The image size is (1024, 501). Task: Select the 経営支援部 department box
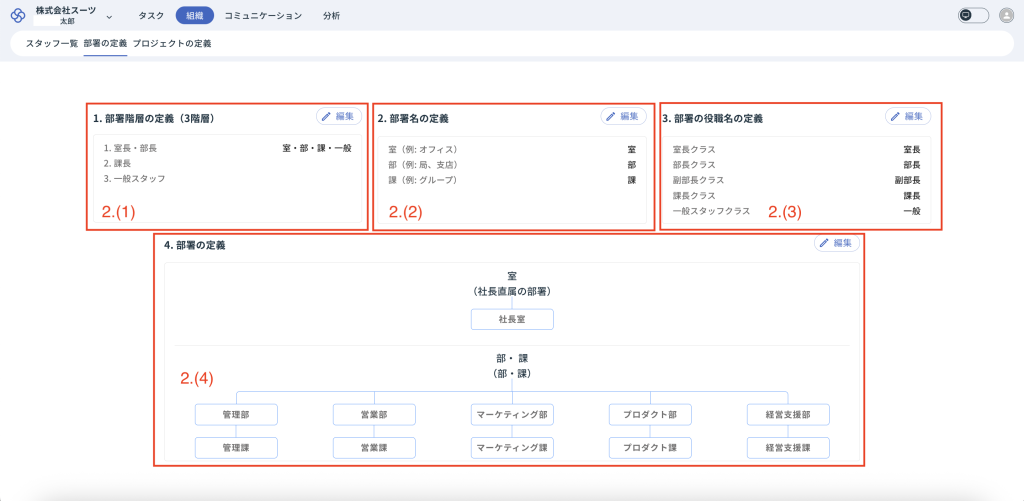click(x=788, y=414)
